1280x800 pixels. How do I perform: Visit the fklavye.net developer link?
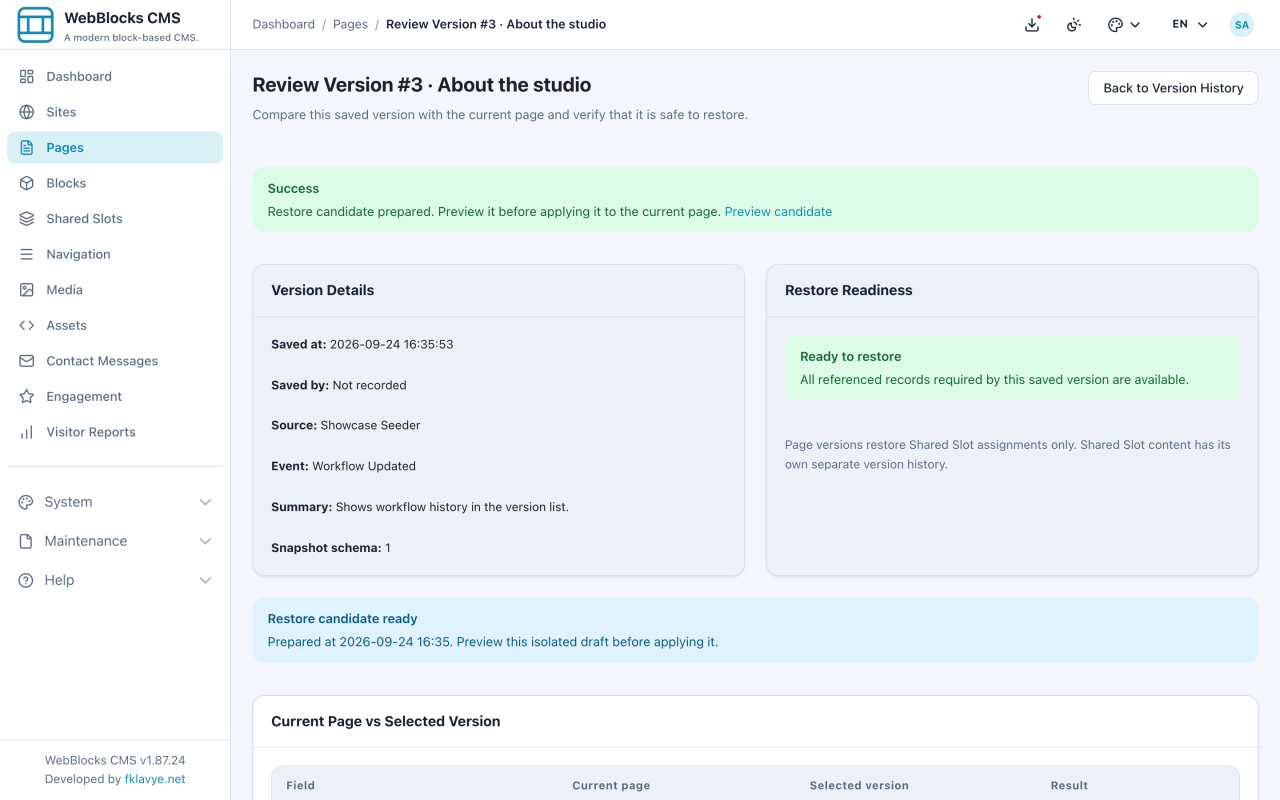click(x=155, y=779)
